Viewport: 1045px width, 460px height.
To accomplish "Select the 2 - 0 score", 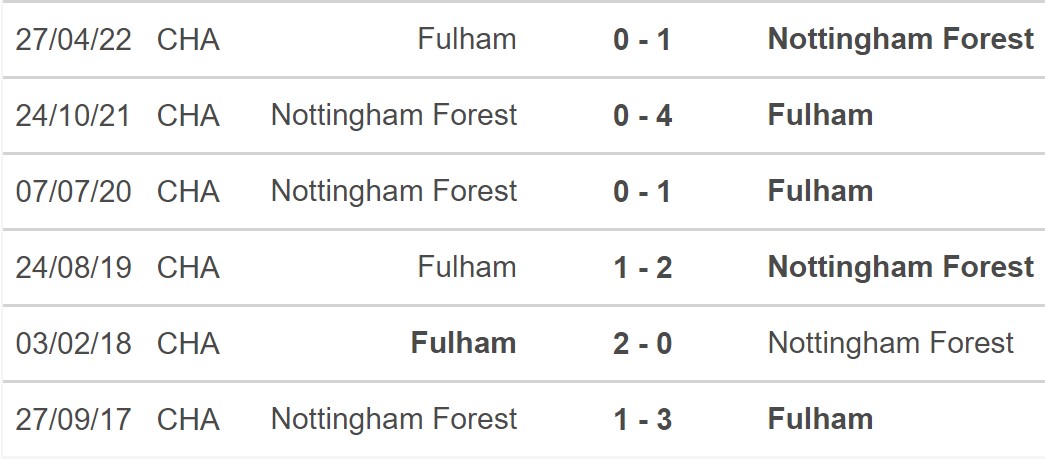I will pyautogui.click(x=643, y=343).
